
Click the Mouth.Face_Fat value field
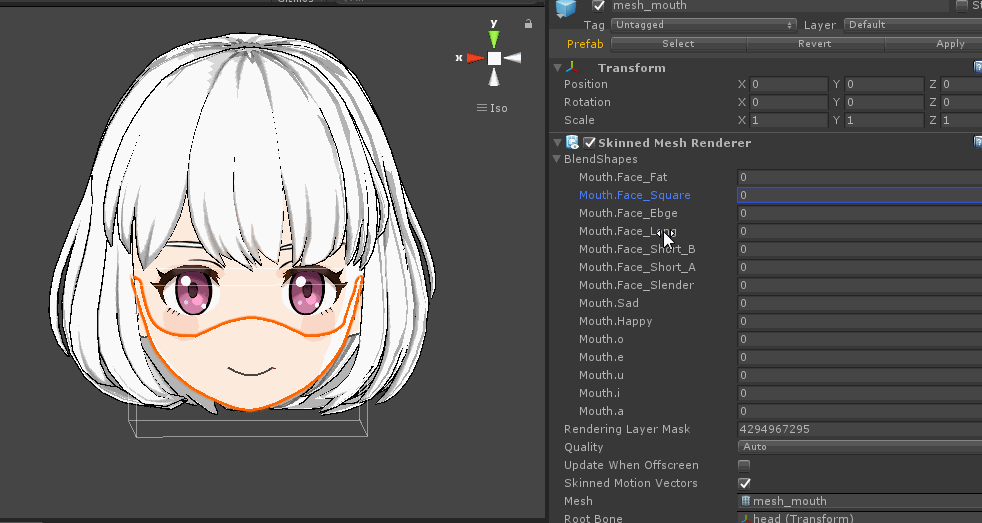859,177
